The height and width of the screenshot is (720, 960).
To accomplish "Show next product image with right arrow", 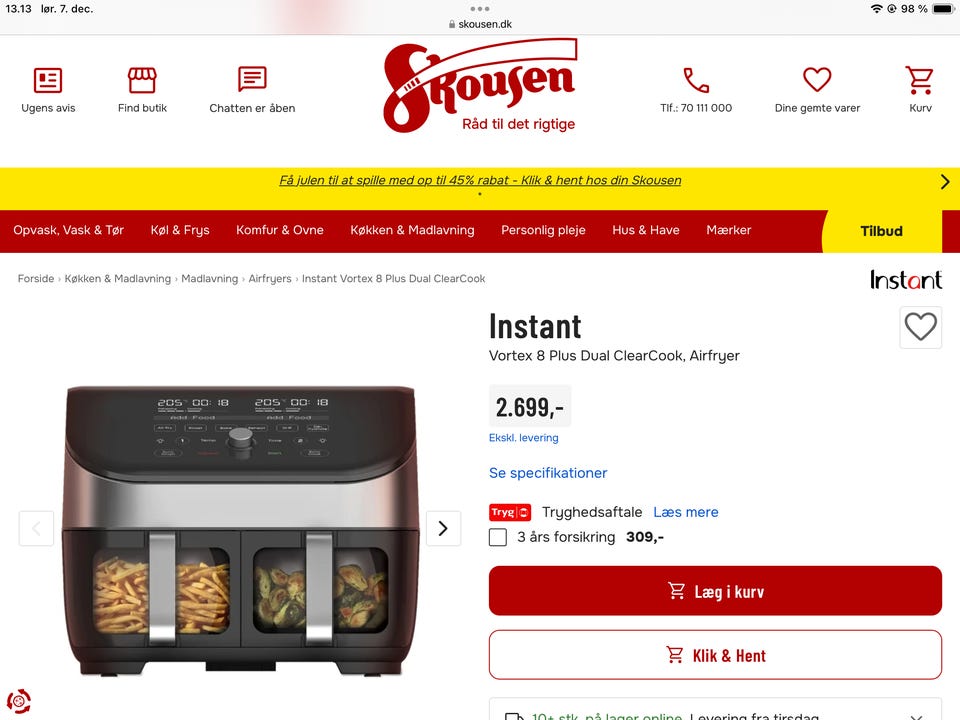I will (443, 528).
